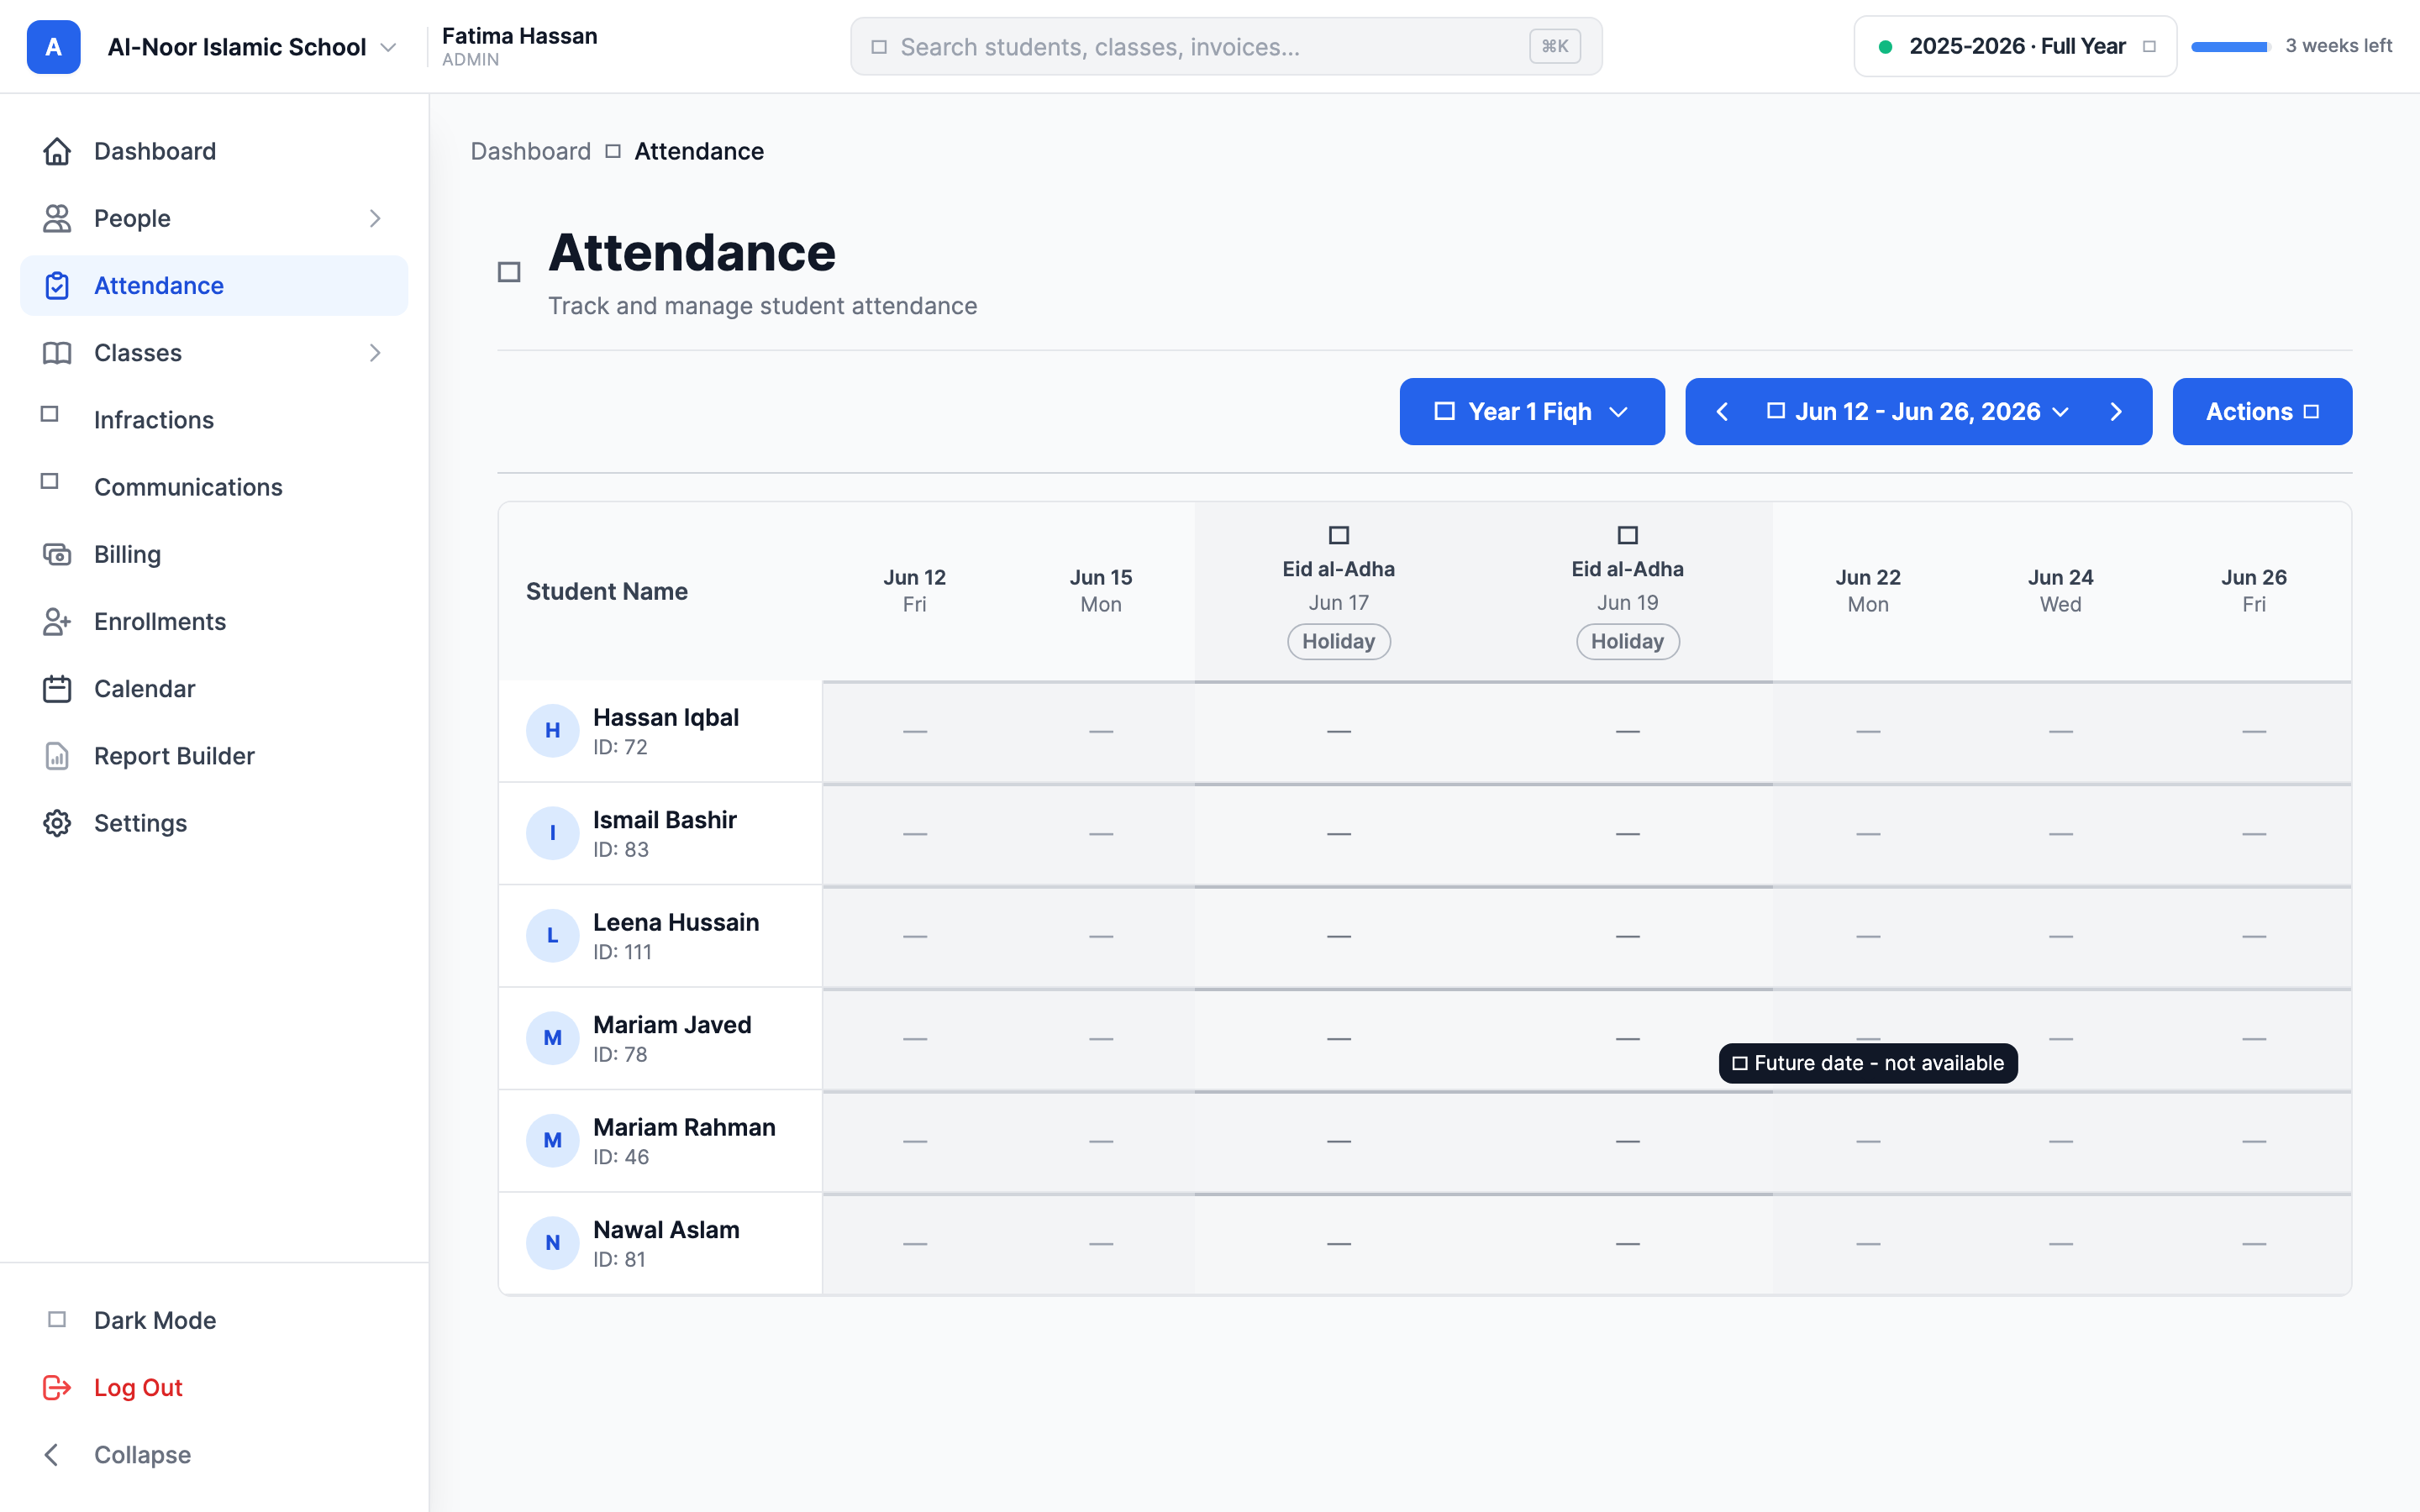2420x1512 pixels.
Task: Go to next date range
Action: coord(2116,412)
